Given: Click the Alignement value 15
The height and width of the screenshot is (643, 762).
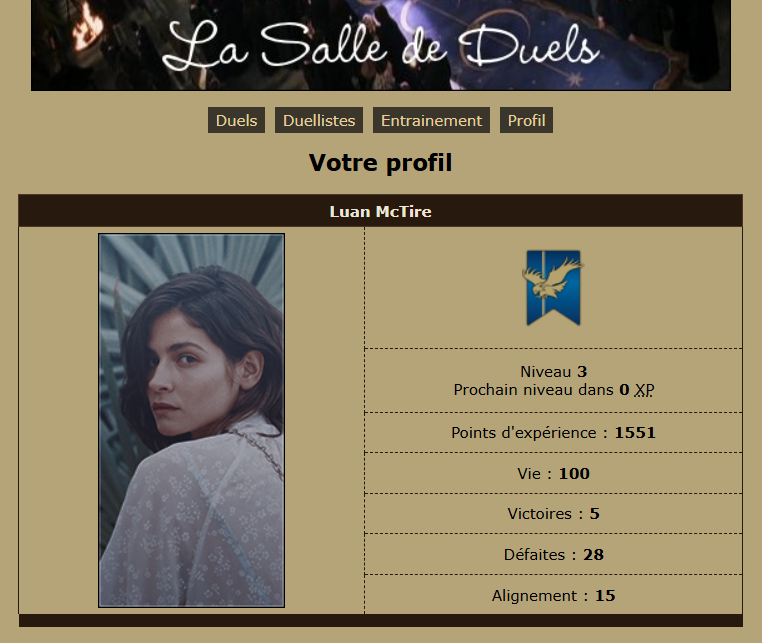Looking at the screenshot, I should coord(605,595).
